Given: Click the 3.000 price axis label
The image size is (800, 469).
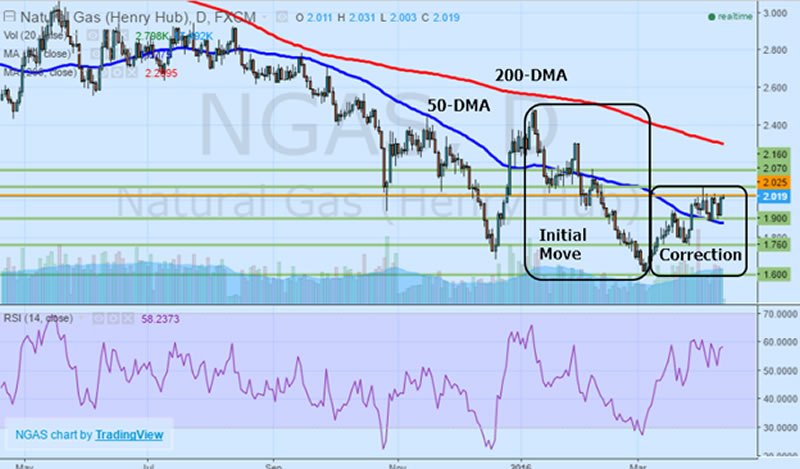Looking at the screenshot, I should pos(774,13).
